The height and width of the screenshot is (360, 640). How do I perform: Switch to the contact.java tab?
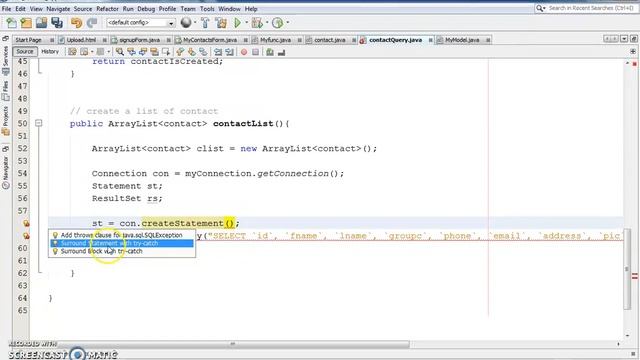pos(330,40)
